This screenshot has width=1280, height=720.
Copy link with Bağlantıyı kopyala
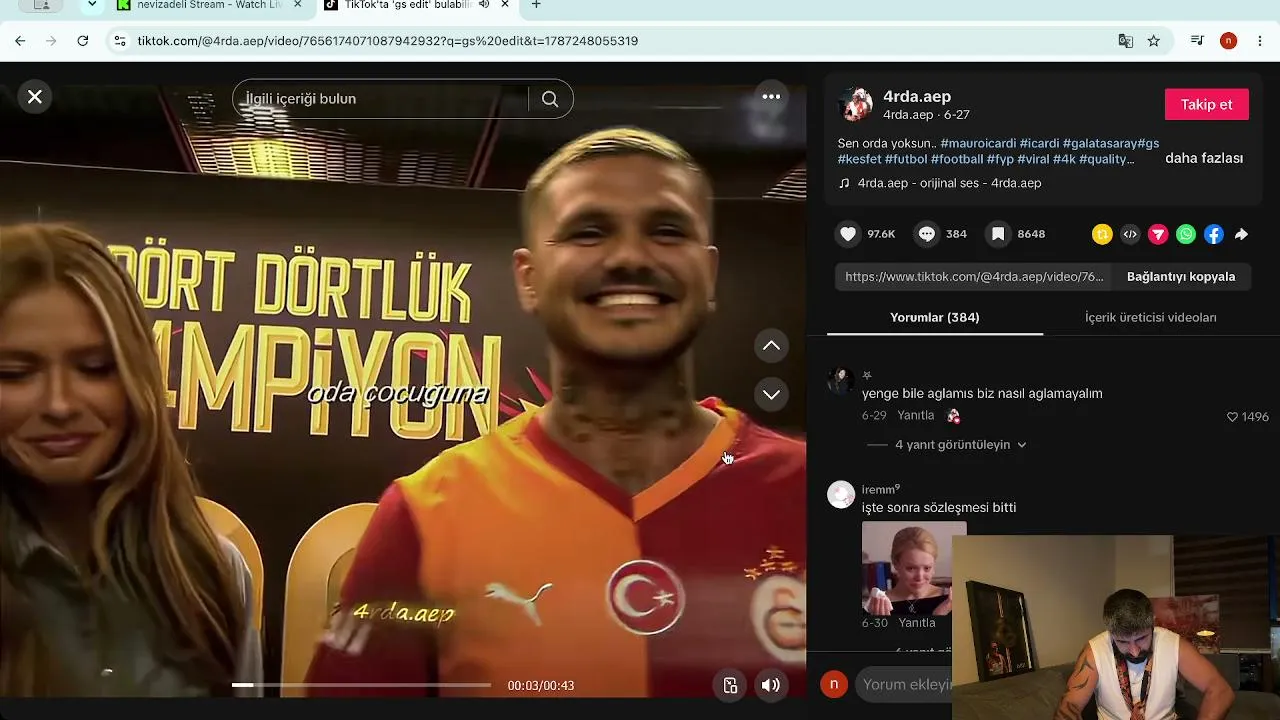click(x=1181, y=277)
